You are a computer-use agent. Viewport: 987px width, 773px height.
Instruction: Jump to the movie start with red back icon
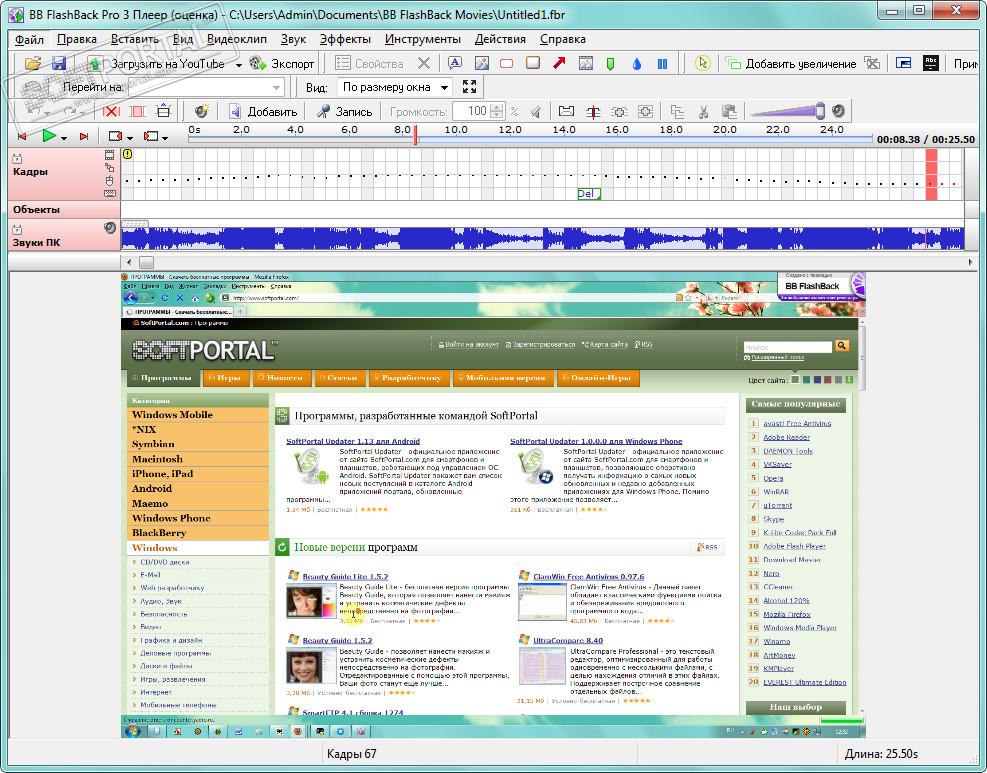(23, 136)
